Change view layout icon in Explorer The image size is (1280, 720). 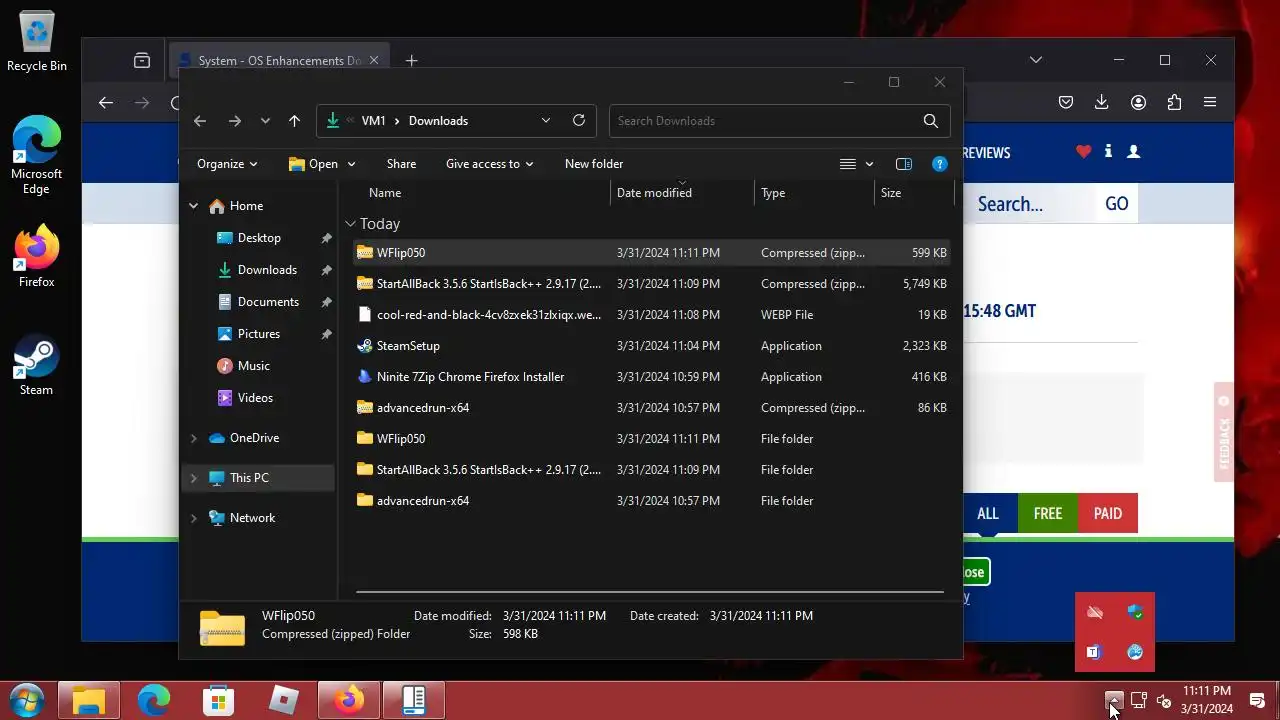[x=847, y=164]
